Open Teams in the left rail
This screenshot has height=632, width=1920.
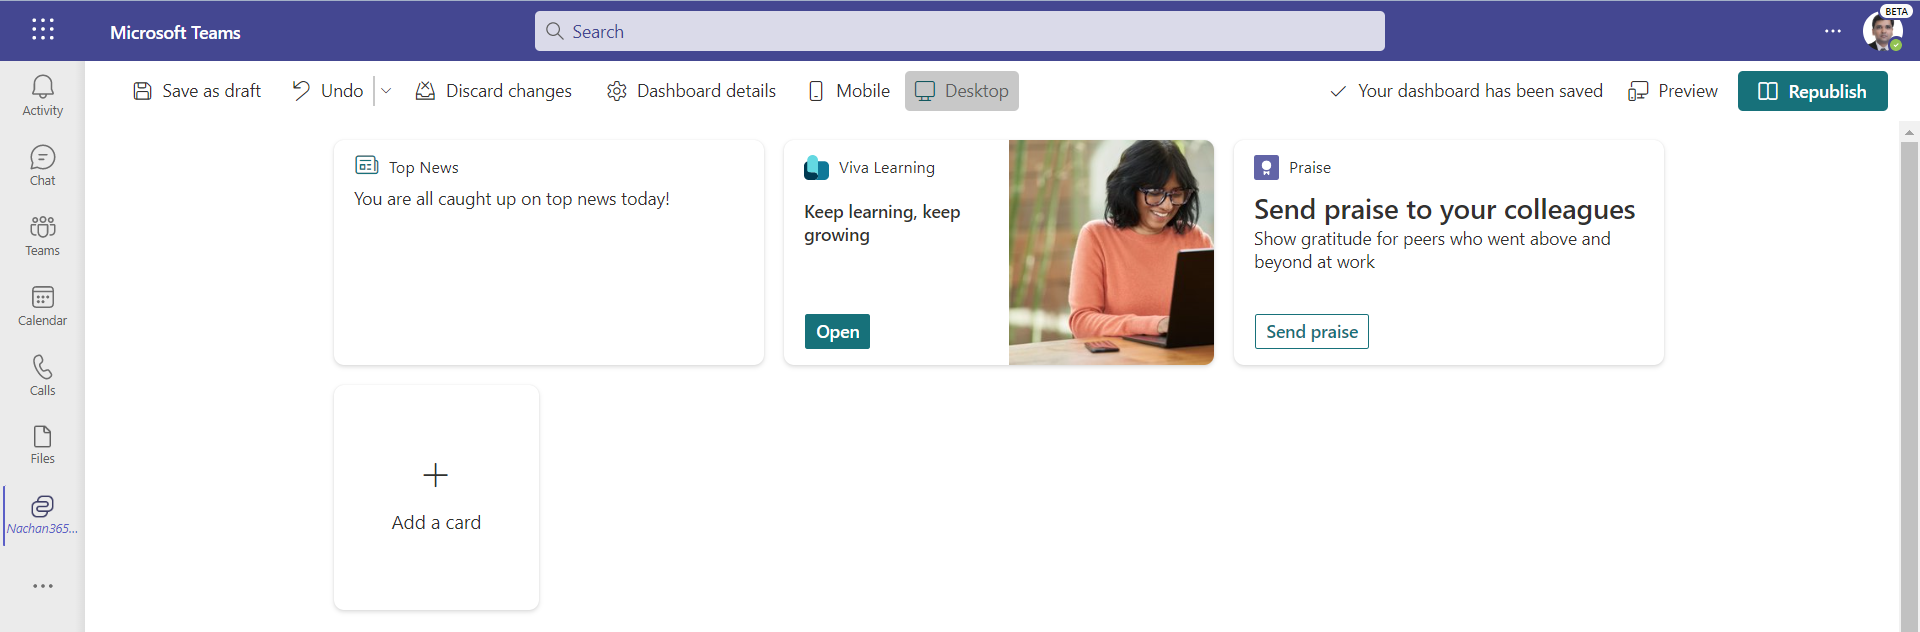click(42, 235)
